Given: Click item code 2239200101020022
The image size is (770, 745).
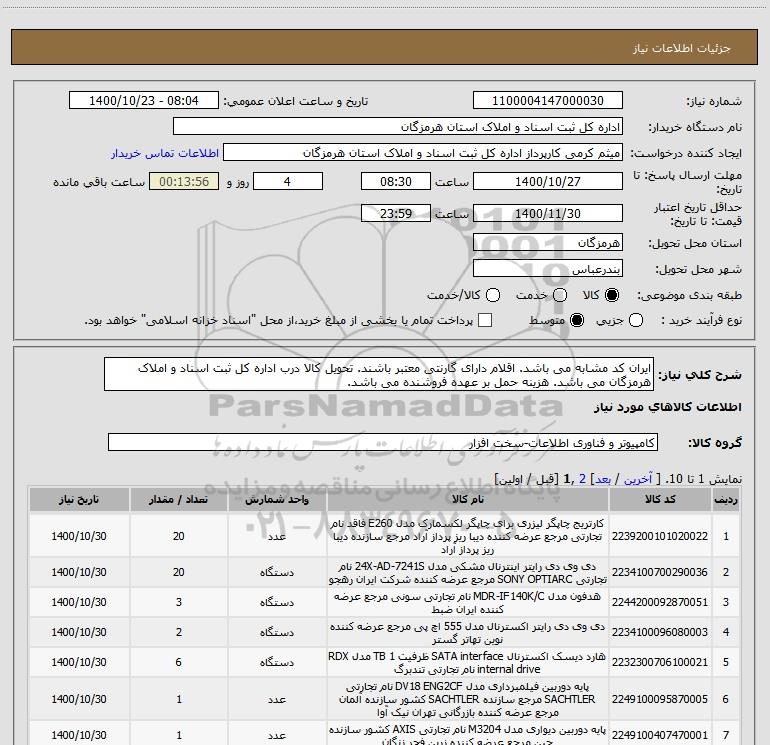Looking at the screenshot, I should coord(660,536).
